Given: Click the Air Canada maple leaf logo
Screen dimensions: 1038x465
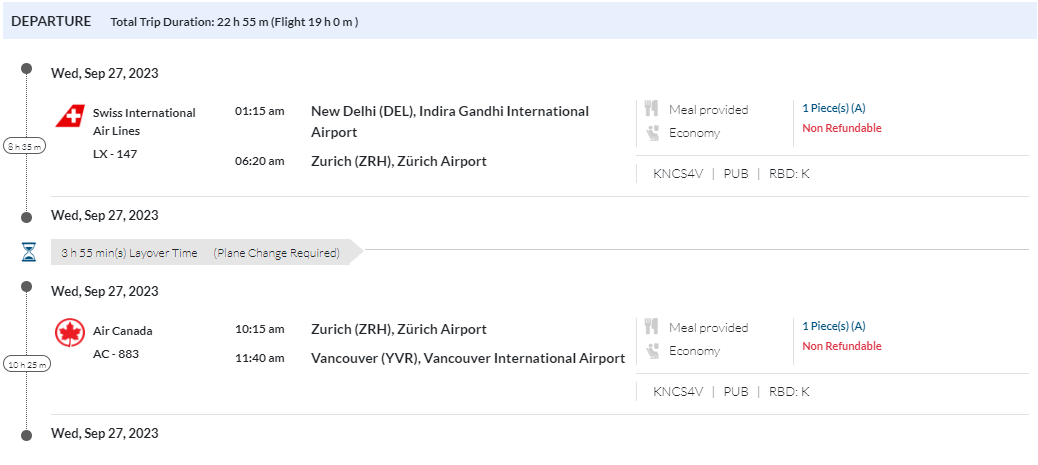Looking at the screenshot, I should tap(69, 331).
